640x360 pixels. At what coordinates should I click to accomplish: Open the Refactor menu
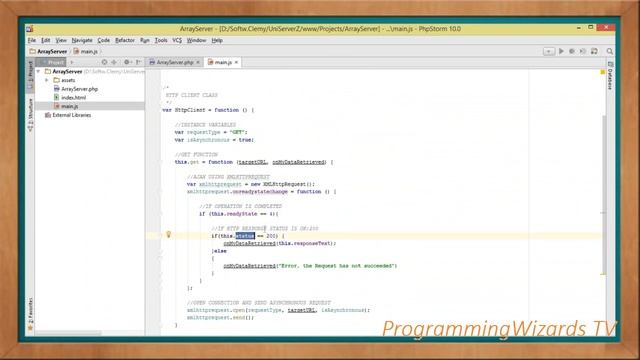tap(124, 40)
